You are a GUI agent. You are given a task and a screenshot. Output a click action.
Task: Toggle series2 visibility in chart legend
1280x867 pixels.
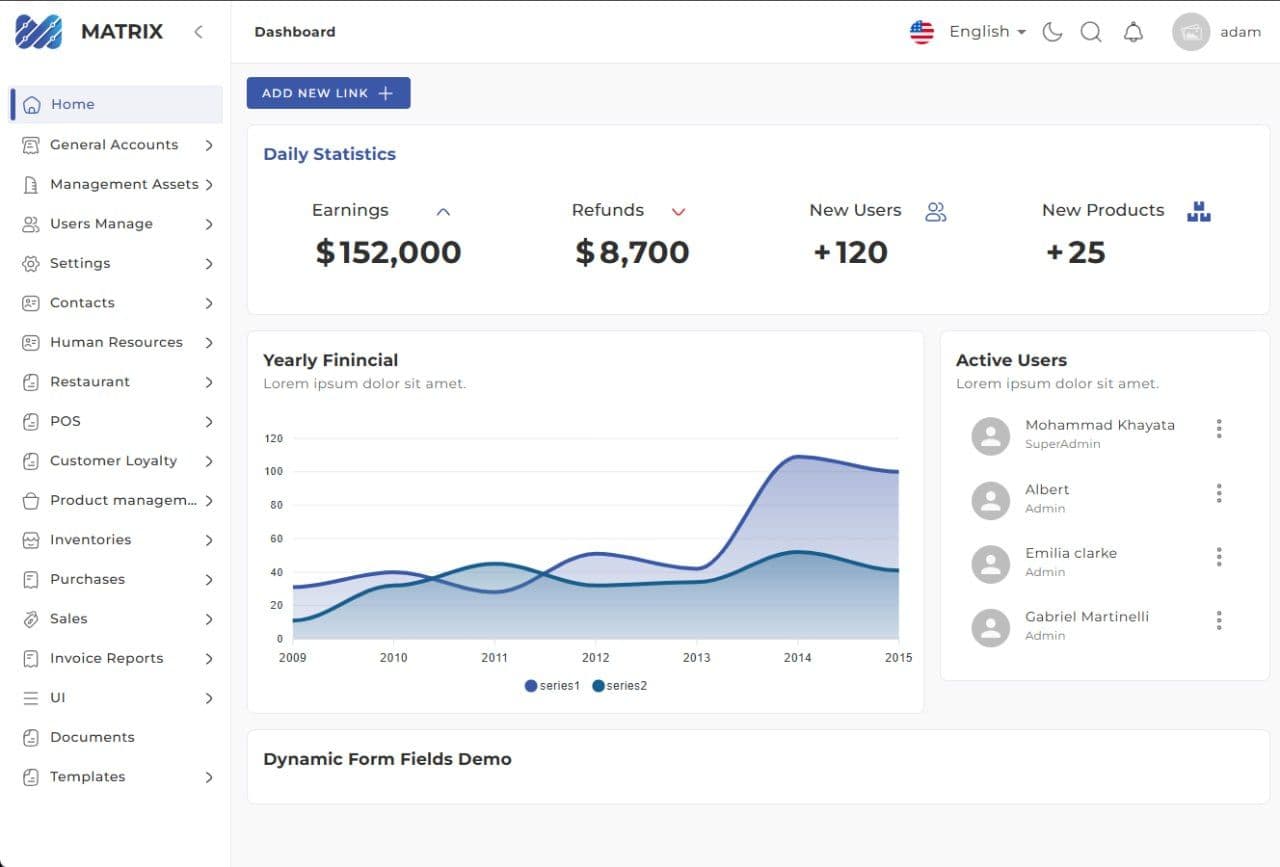click(x=620, y=686)
